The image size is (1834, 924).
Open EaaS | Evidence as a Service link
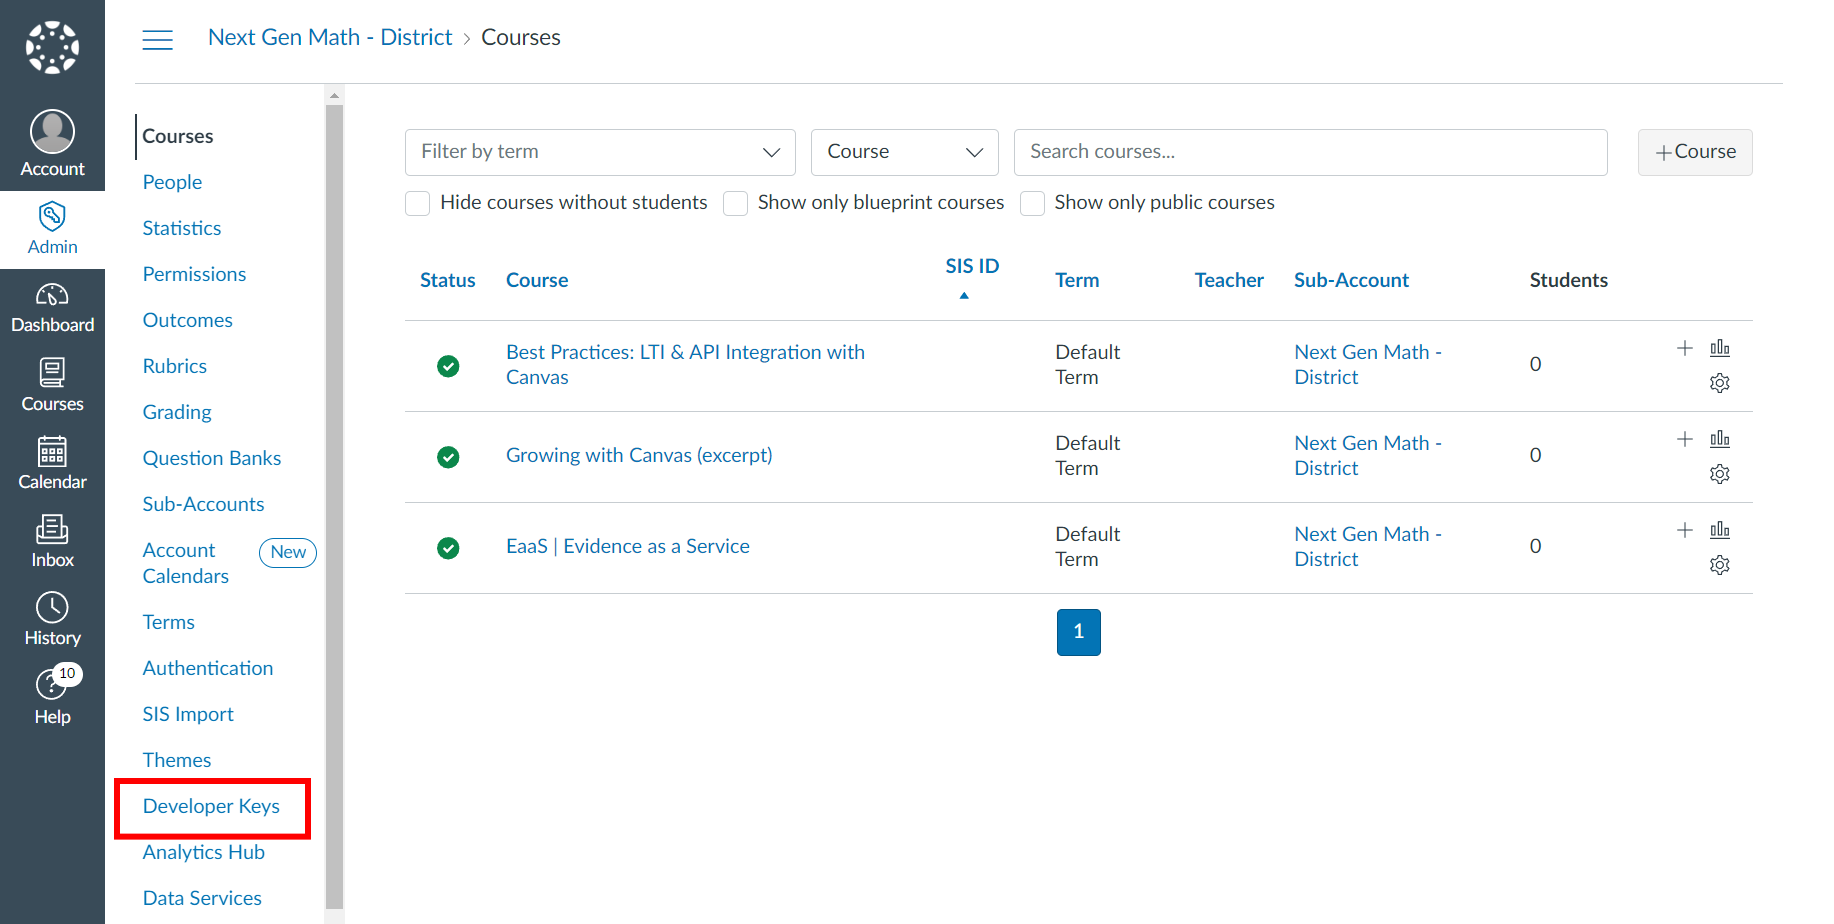tap(628, 546)
